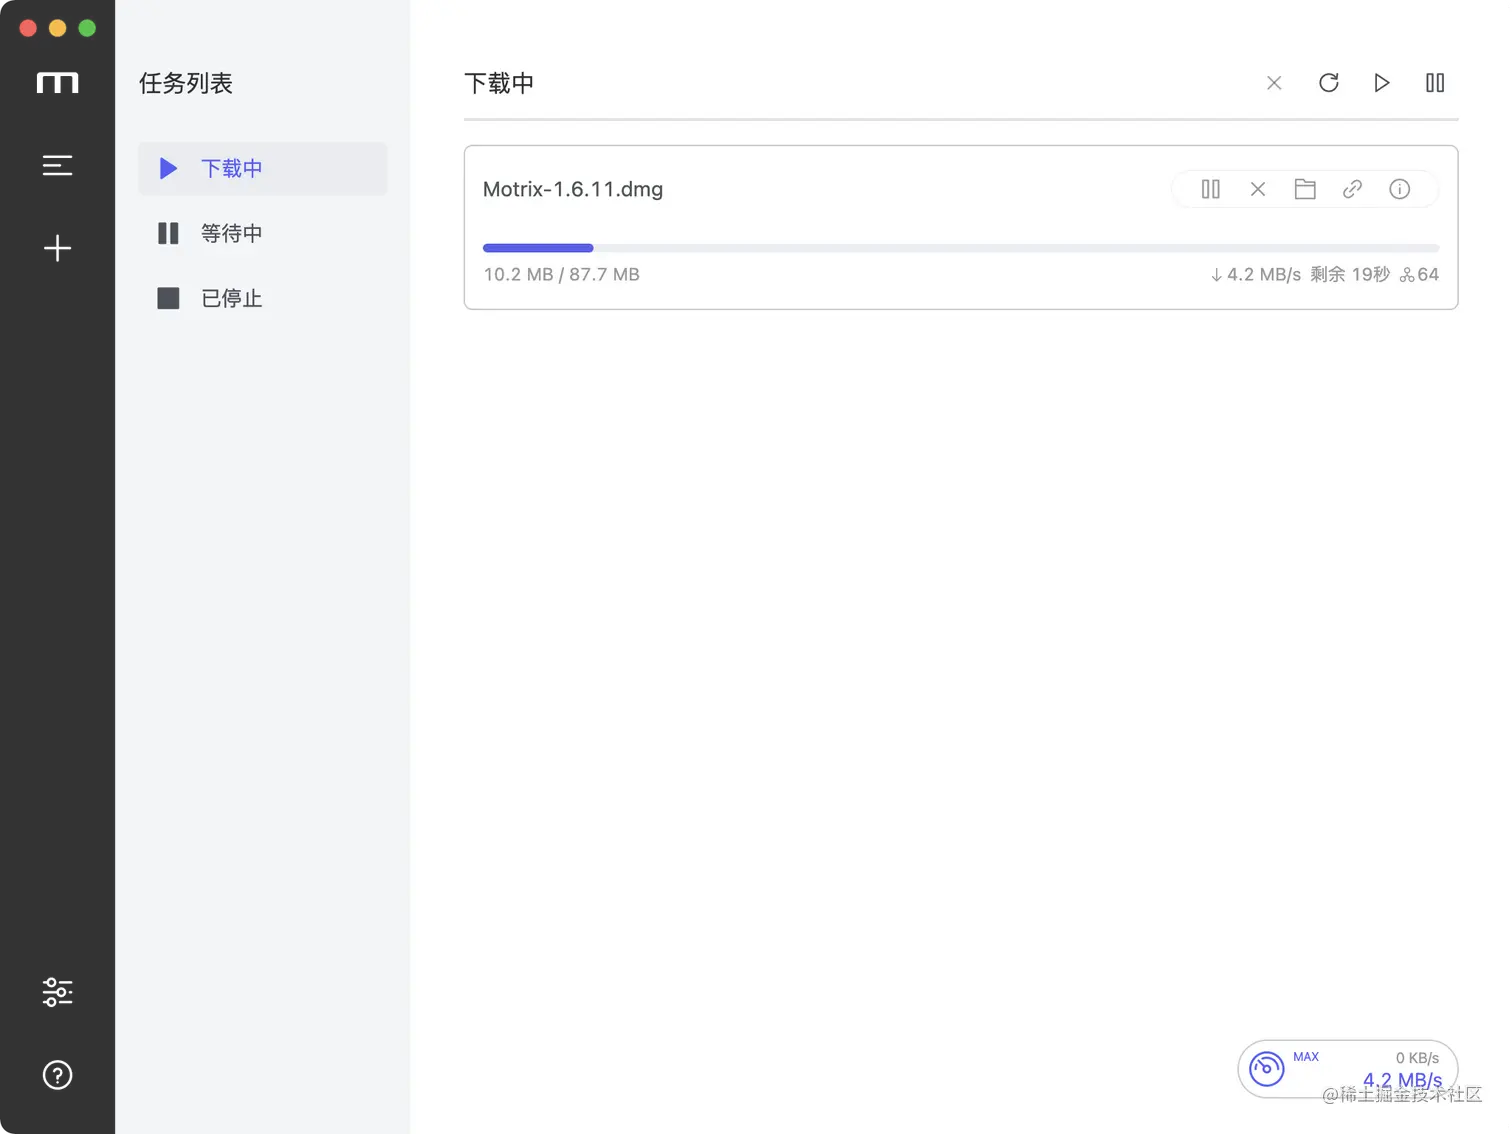Click the 64 connections indicator
Screen dimensions: 1512x1134
[1419, 274]
